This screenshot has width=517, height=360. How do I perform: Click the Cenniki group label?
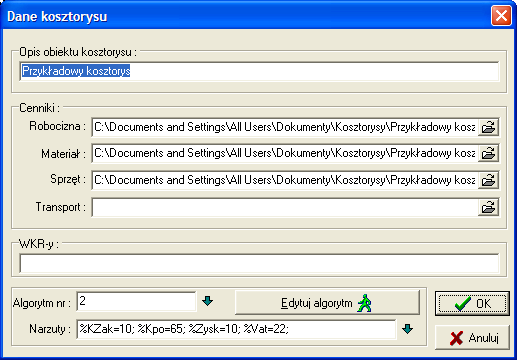tap(39, 108)
